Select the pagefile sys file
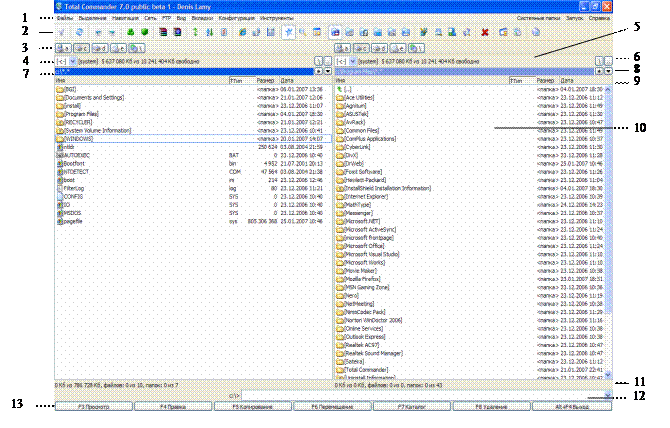 (x=194, y=221)
